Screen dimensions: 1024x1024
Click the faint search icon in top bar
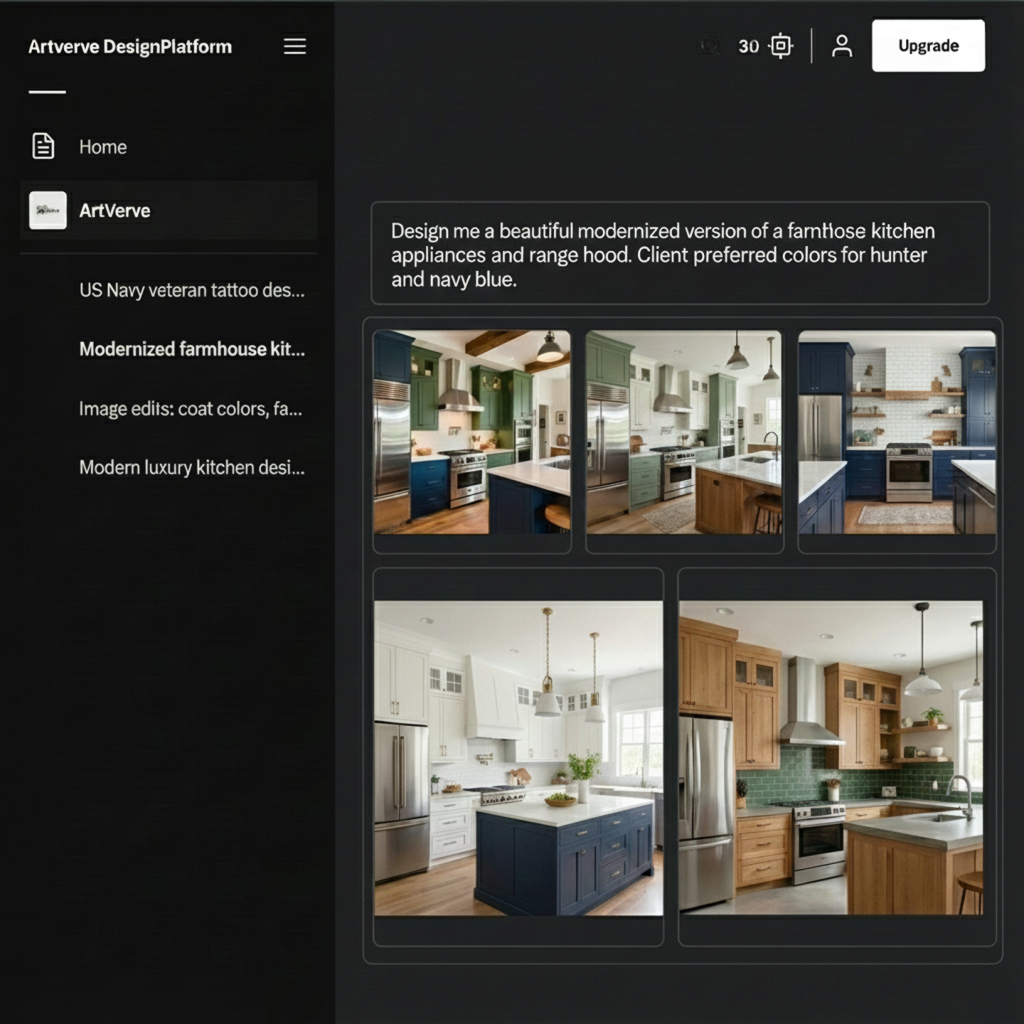pyautogui.click(x=709, y=46)
